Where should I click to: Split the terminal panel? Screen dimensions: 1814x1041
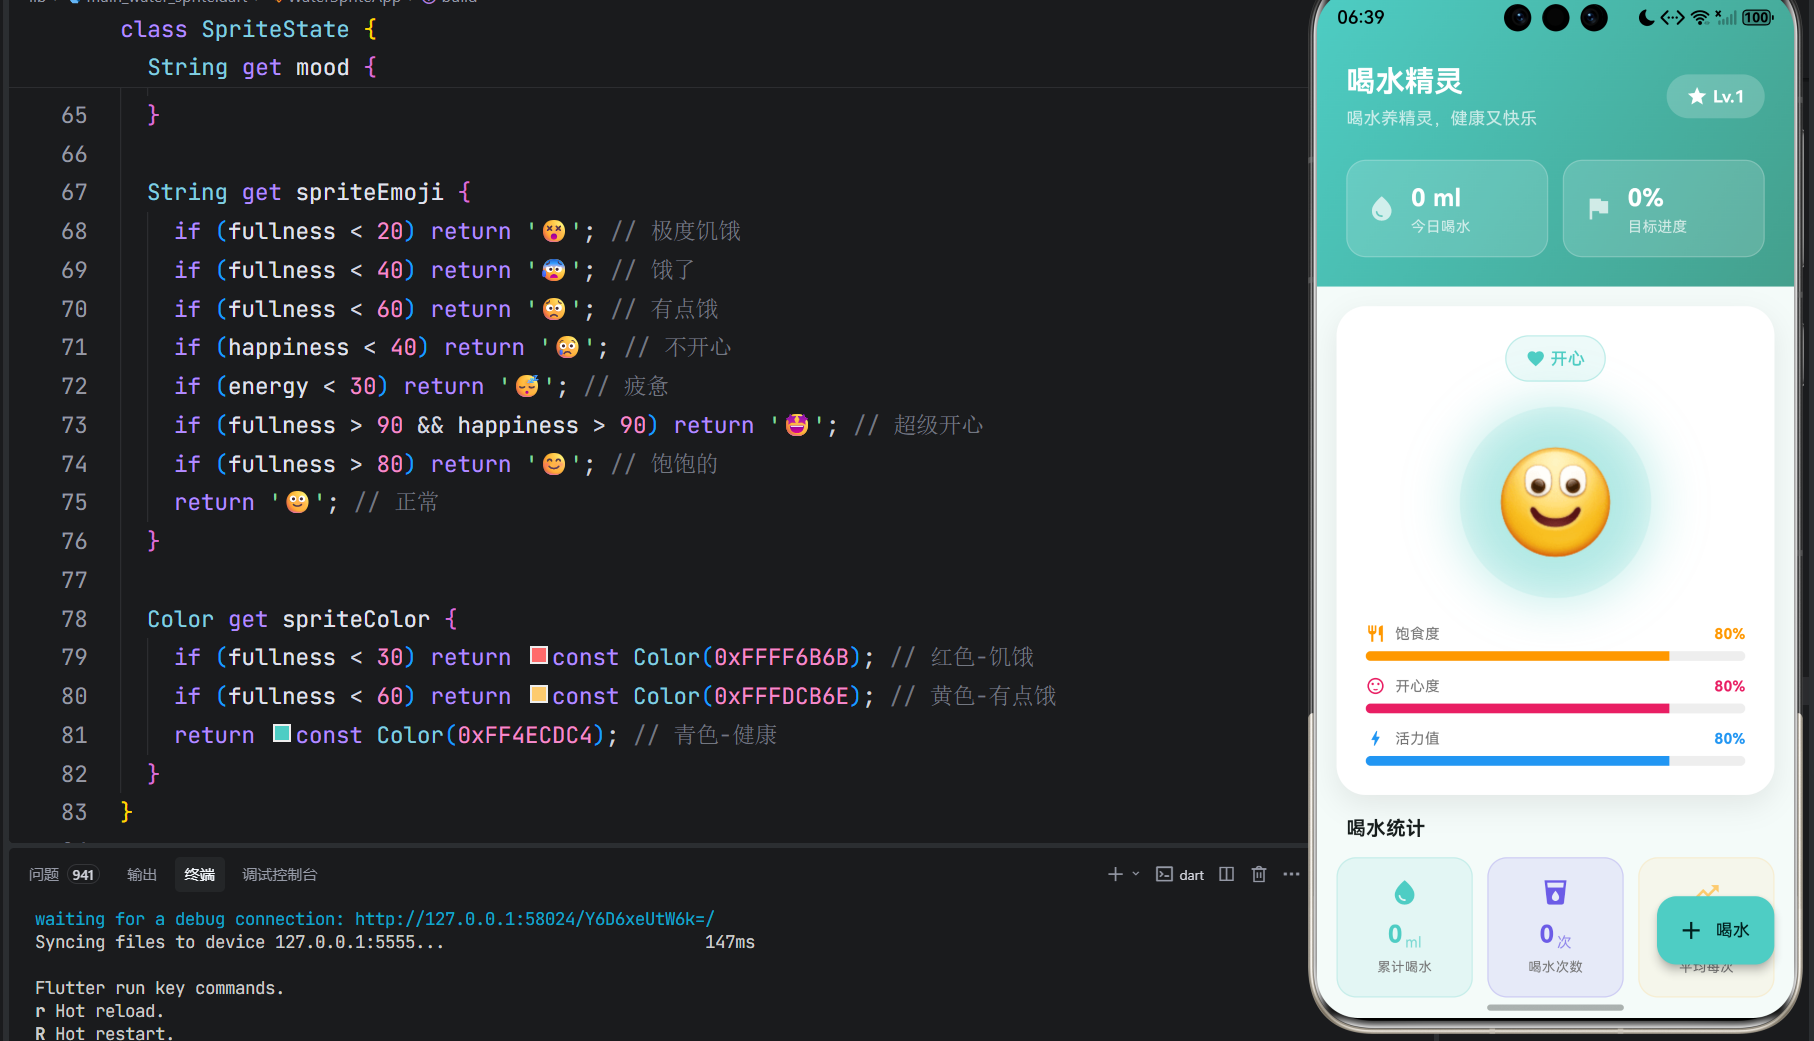click(x=1227, y=874)
